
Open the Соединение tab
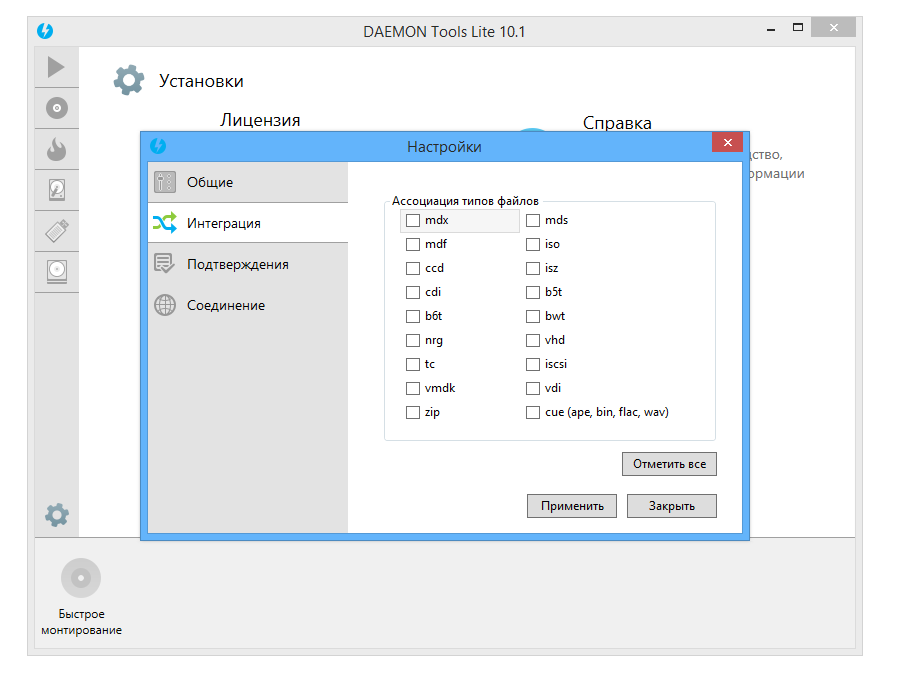[248, 305]
